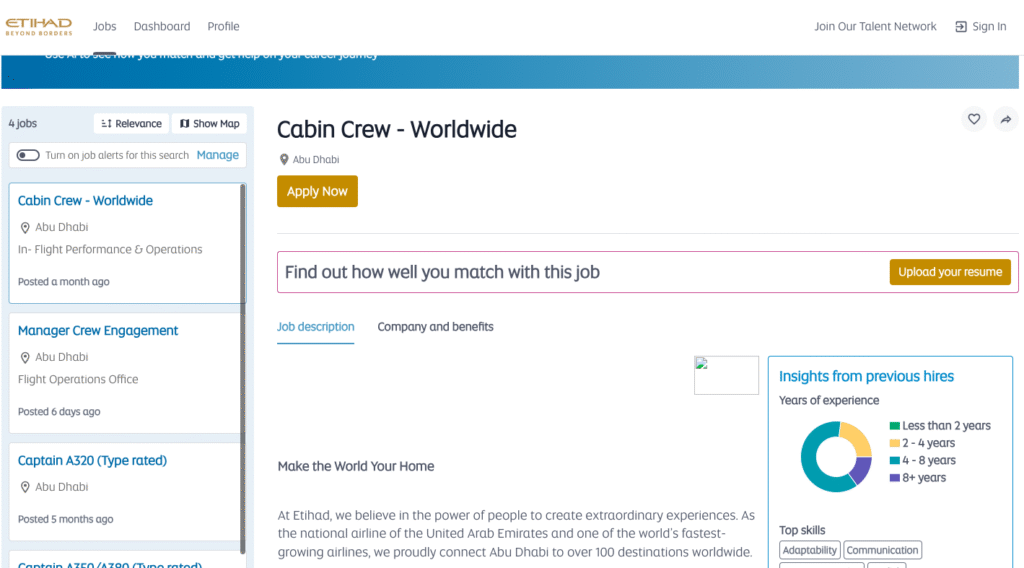This screenshot has width=1024, height=568.
Task: Click the location pin in Manager Crew Engagement card
Action: (x=25, y=358)
